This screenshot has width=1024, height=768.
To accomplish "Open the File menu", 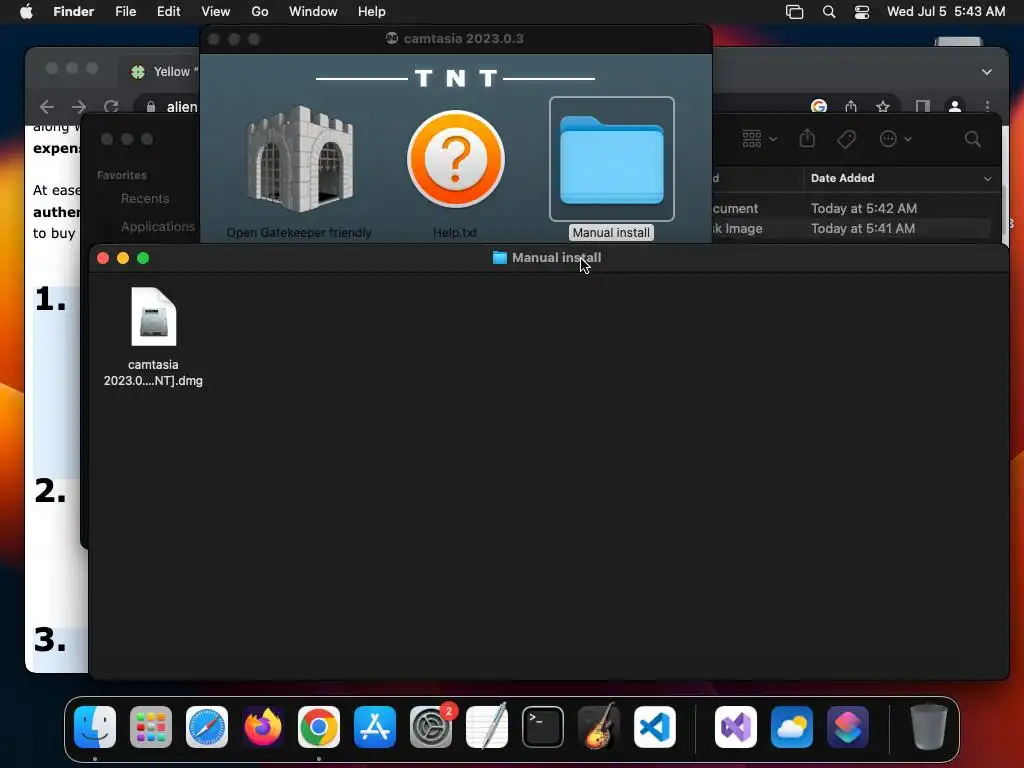I will click(125, 12).
